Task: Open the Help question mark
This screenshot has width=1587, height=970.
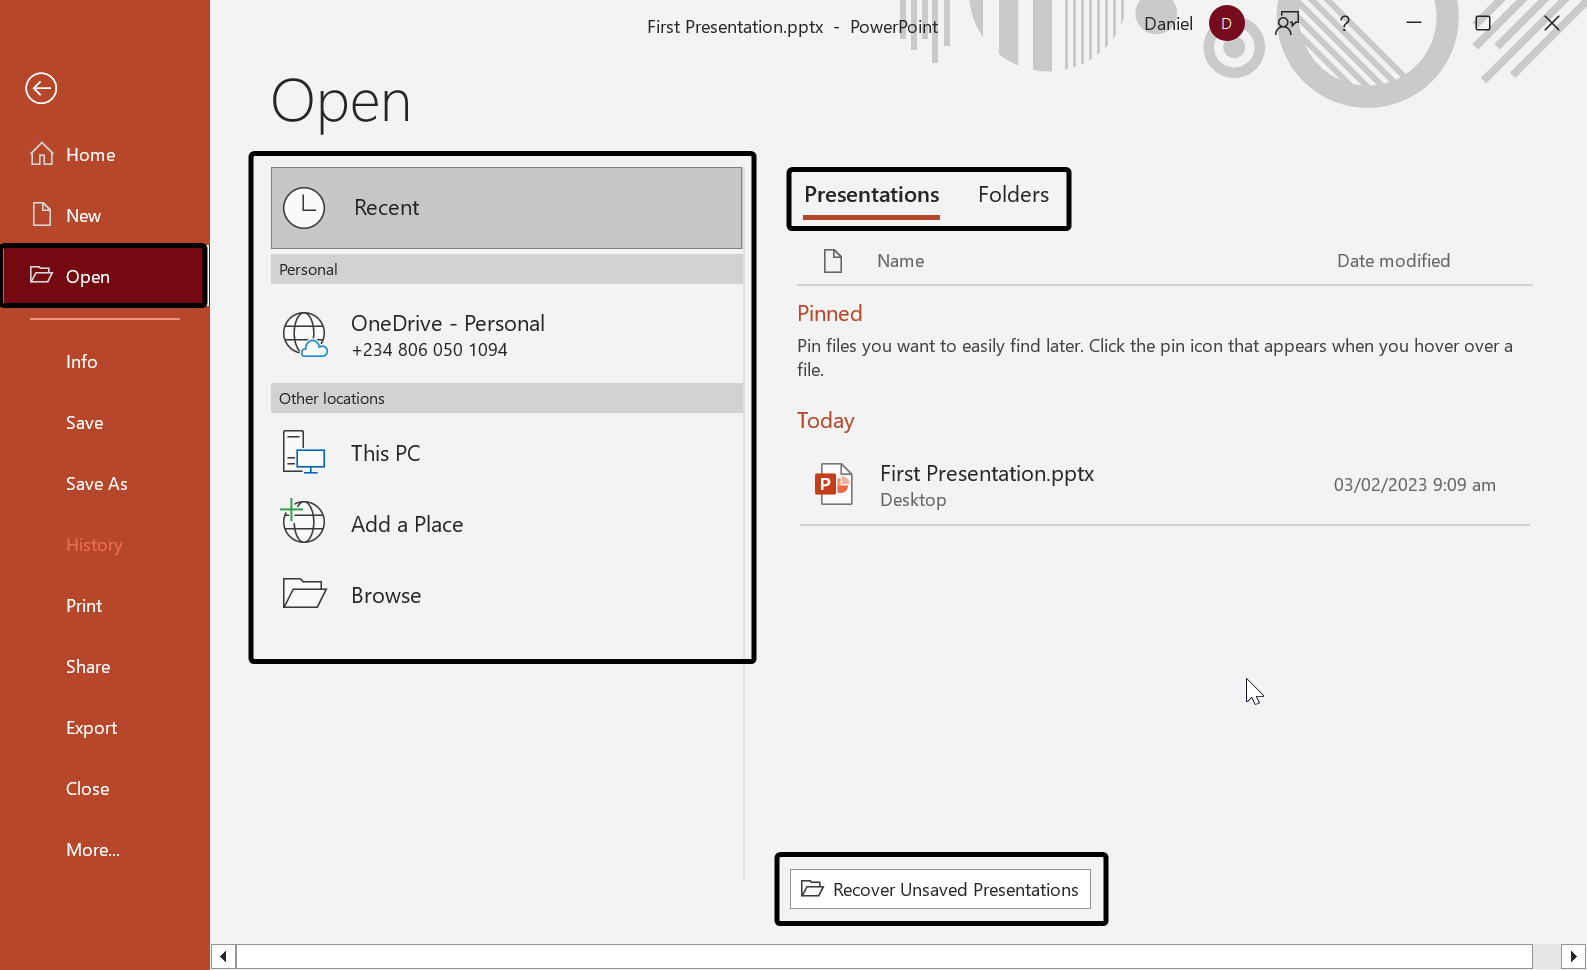Action: click(1345, 24)
